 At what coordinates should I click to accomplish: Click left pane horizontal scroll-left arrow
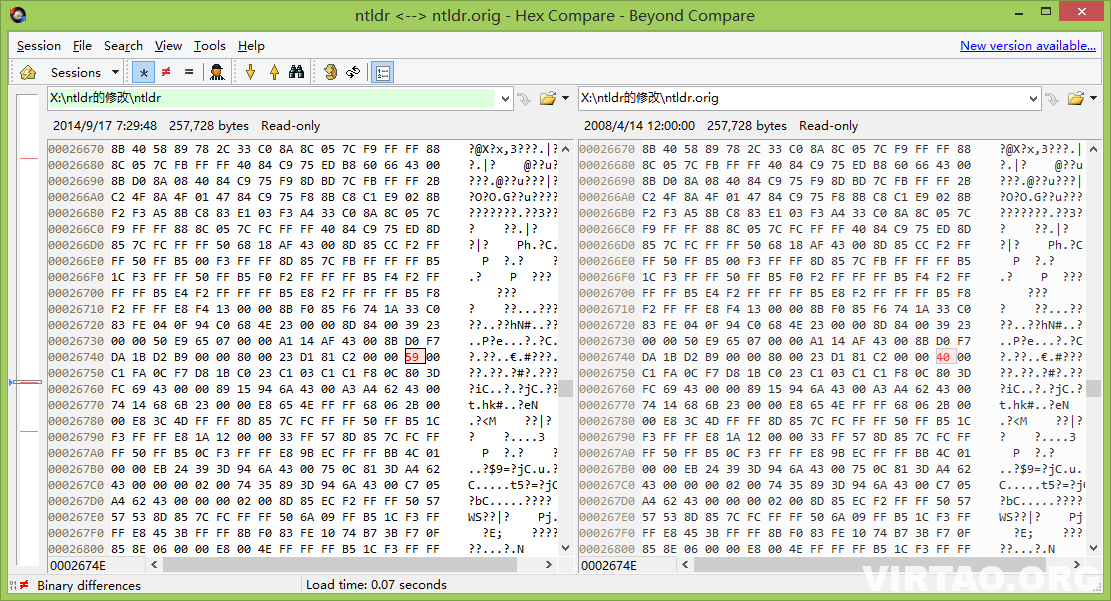click(x=154, y=564)
